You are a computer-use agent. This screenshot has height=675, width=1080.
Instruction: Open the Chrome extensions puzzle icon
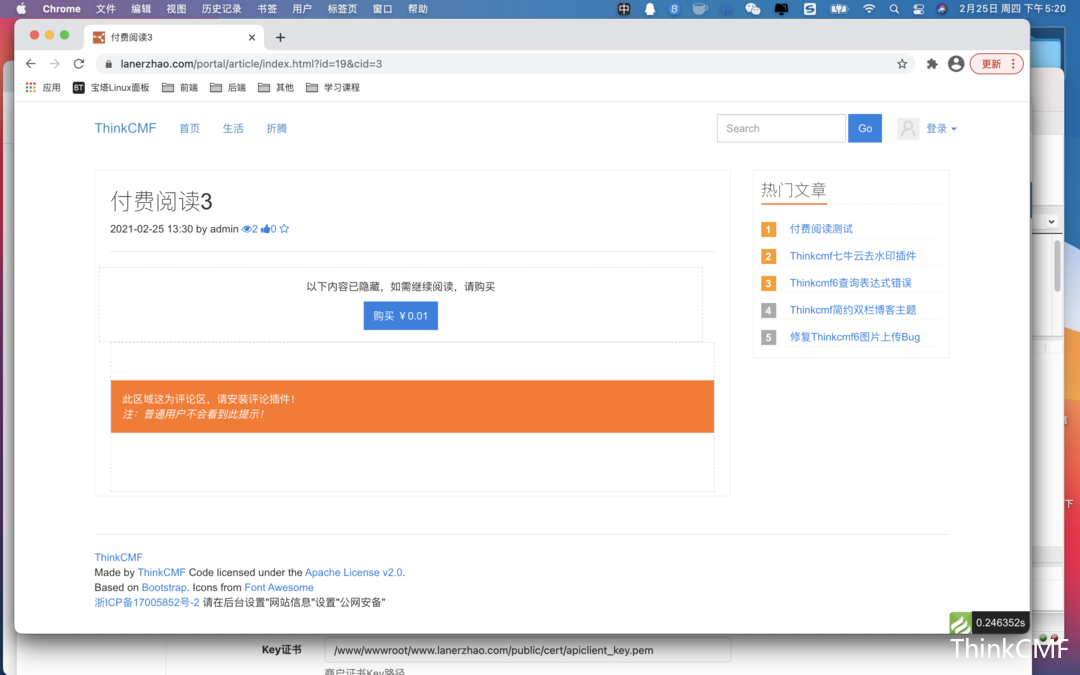[x=932, y=64]
